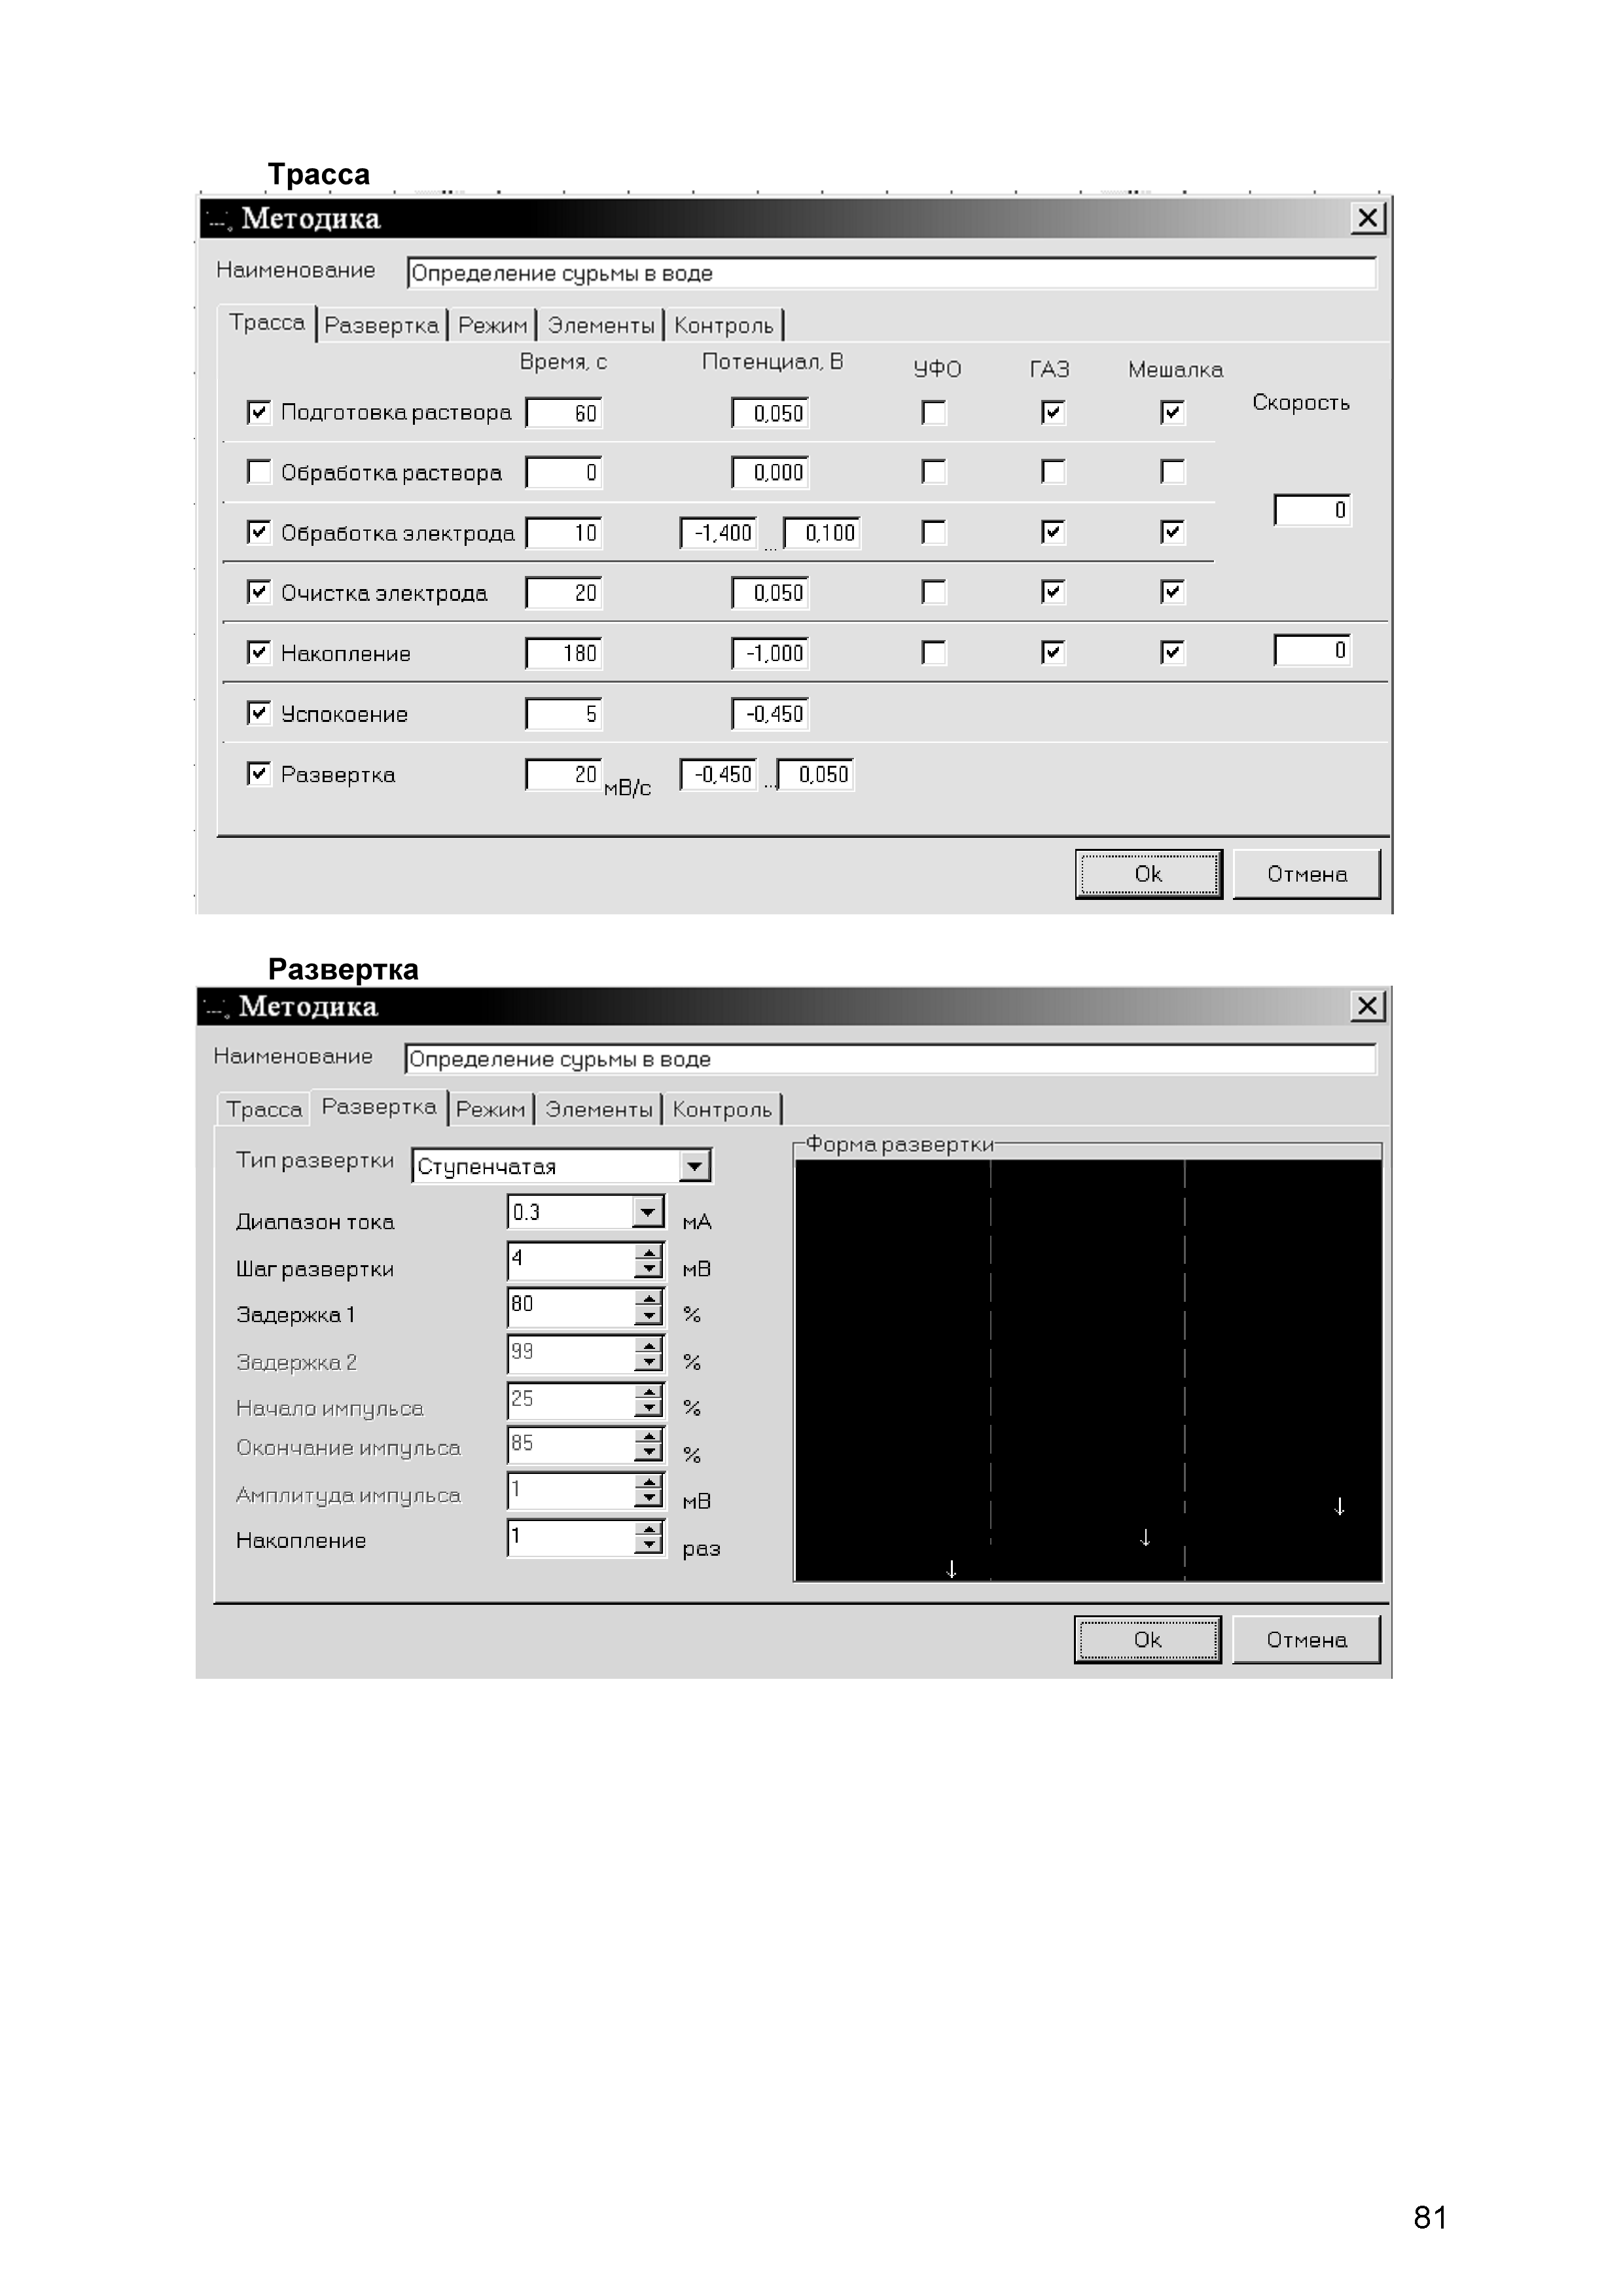
Task: Toggle the Подготовка раствора stage checkbox
Action: (x=259, y=412)
